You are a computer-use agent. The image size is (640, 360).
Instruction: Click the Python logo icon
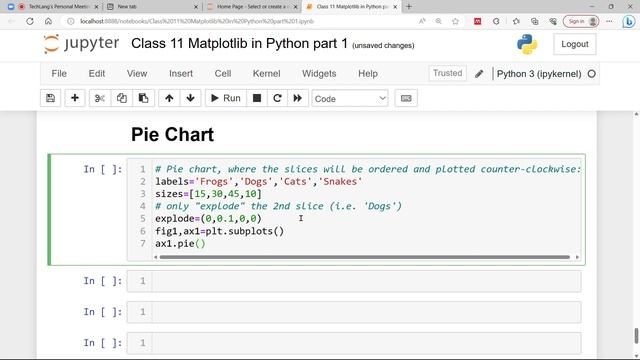click(527, 44)
